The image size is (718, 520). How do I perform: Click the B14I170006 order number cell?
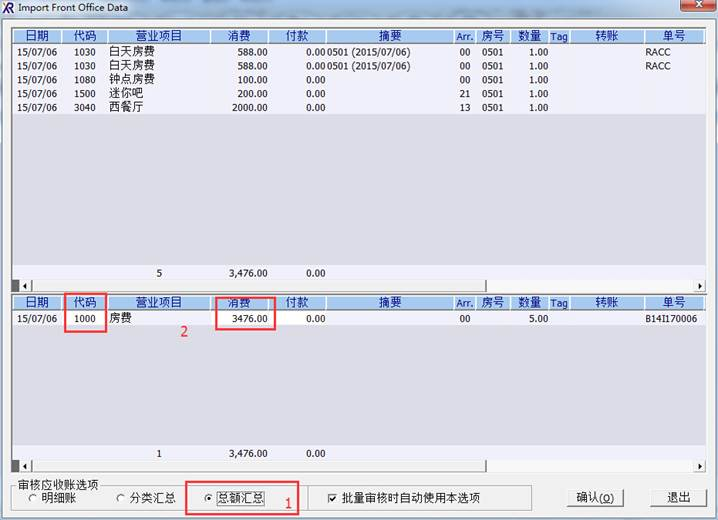674,319
